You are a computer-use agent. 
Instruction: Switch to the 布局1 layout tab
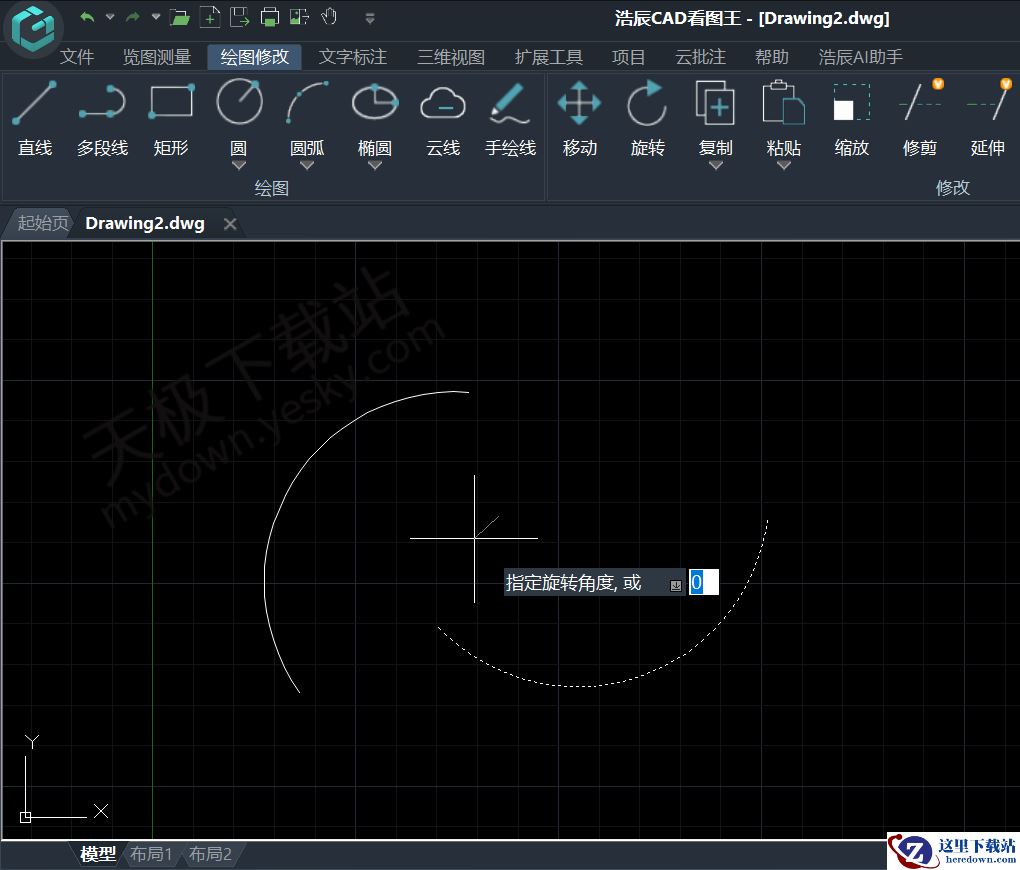(151, 854)
